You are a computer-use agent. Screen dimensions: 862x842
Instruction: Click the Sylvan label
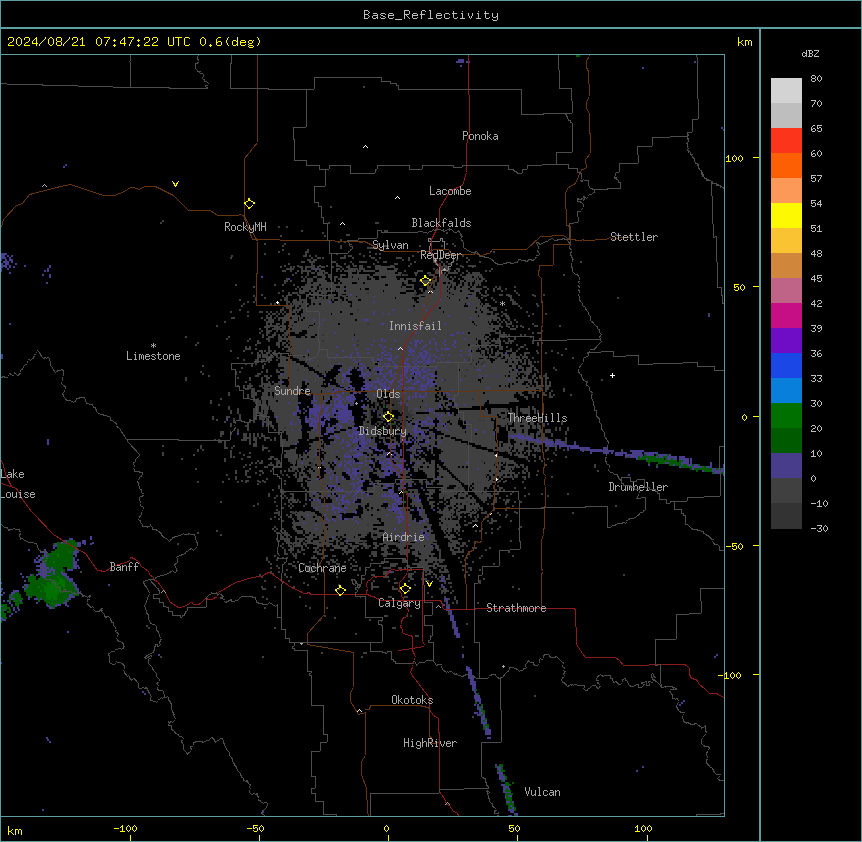click(x=390, y=245)
